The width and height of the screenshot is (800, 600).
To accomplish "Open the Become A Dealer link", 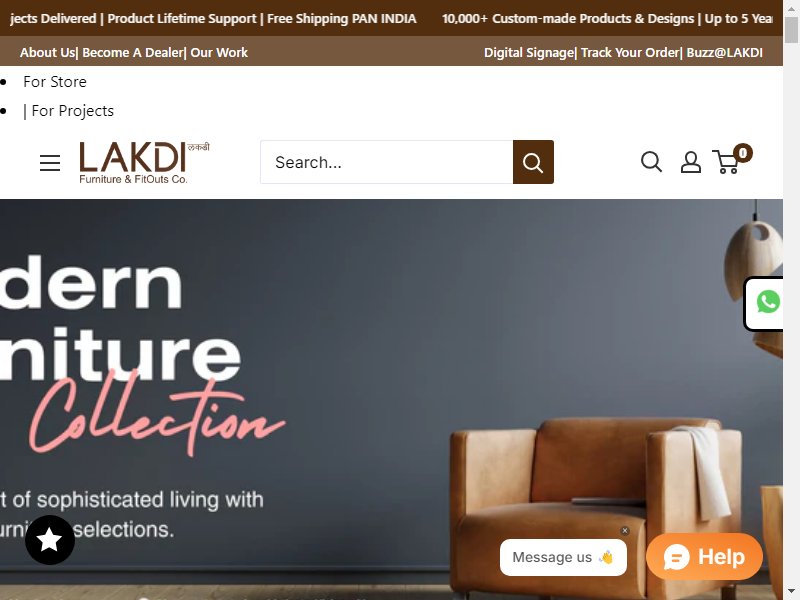I will point(132,53).
